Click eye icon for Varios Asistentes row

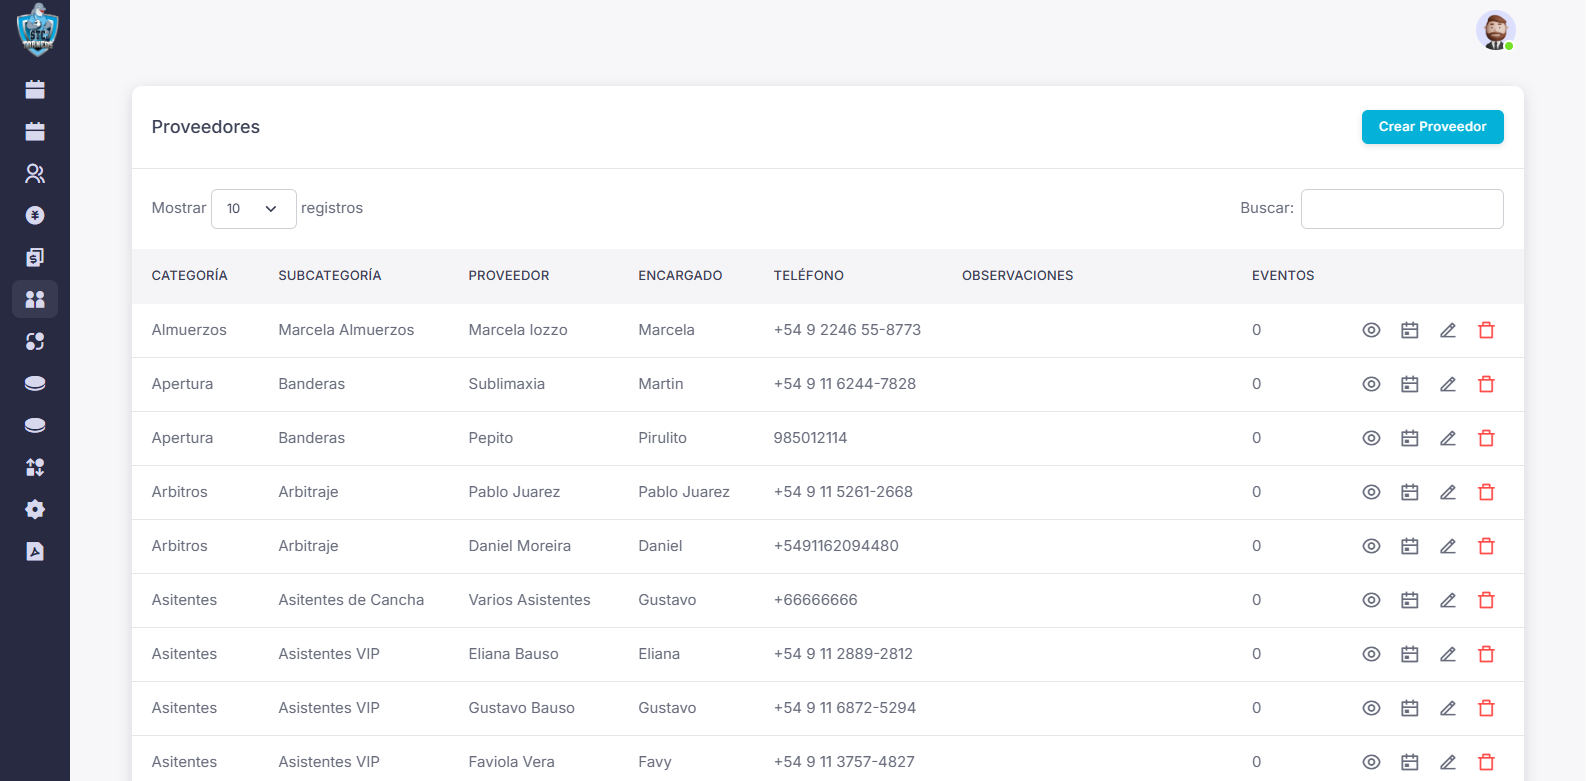coord(1371,600)
